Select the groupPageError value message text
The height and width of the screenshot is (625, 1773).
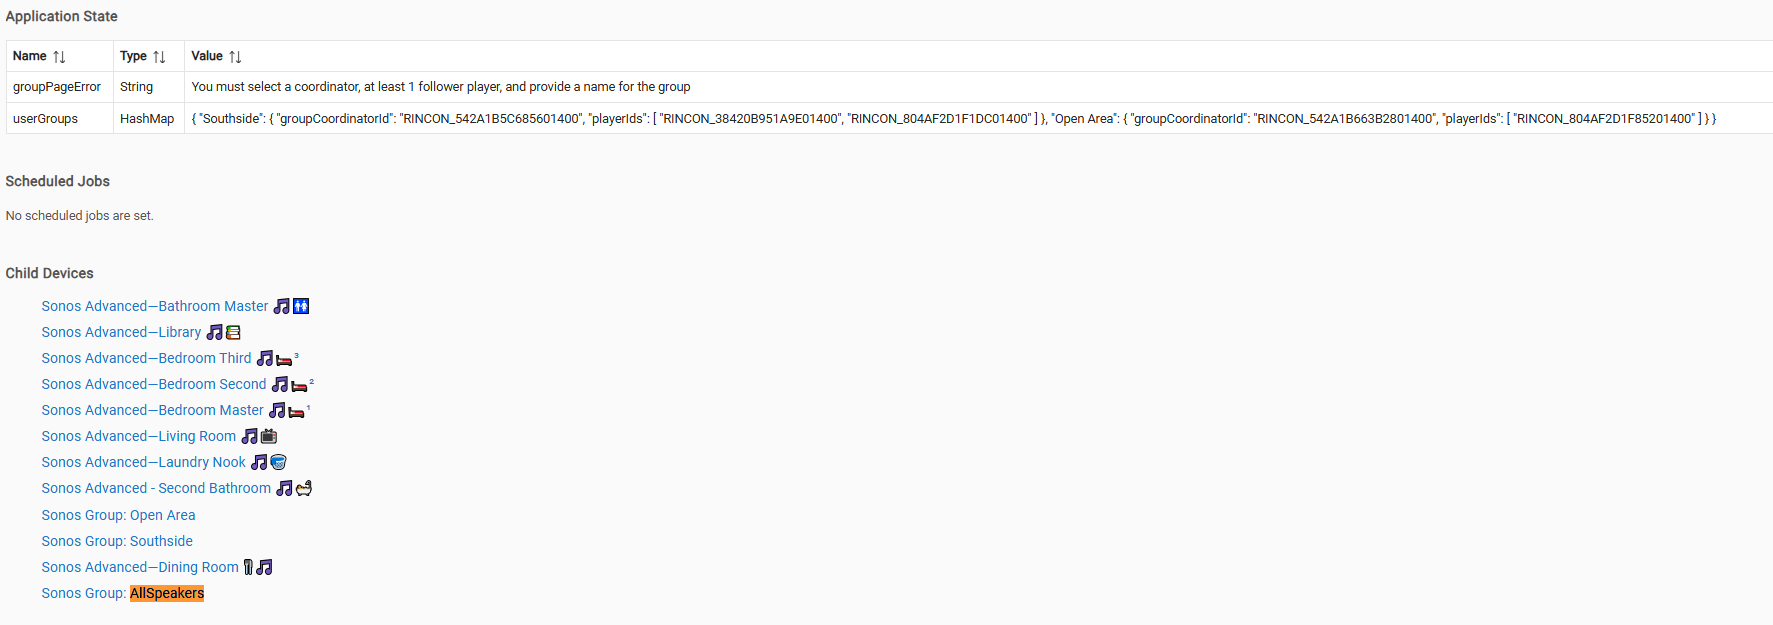click(441, 87)
